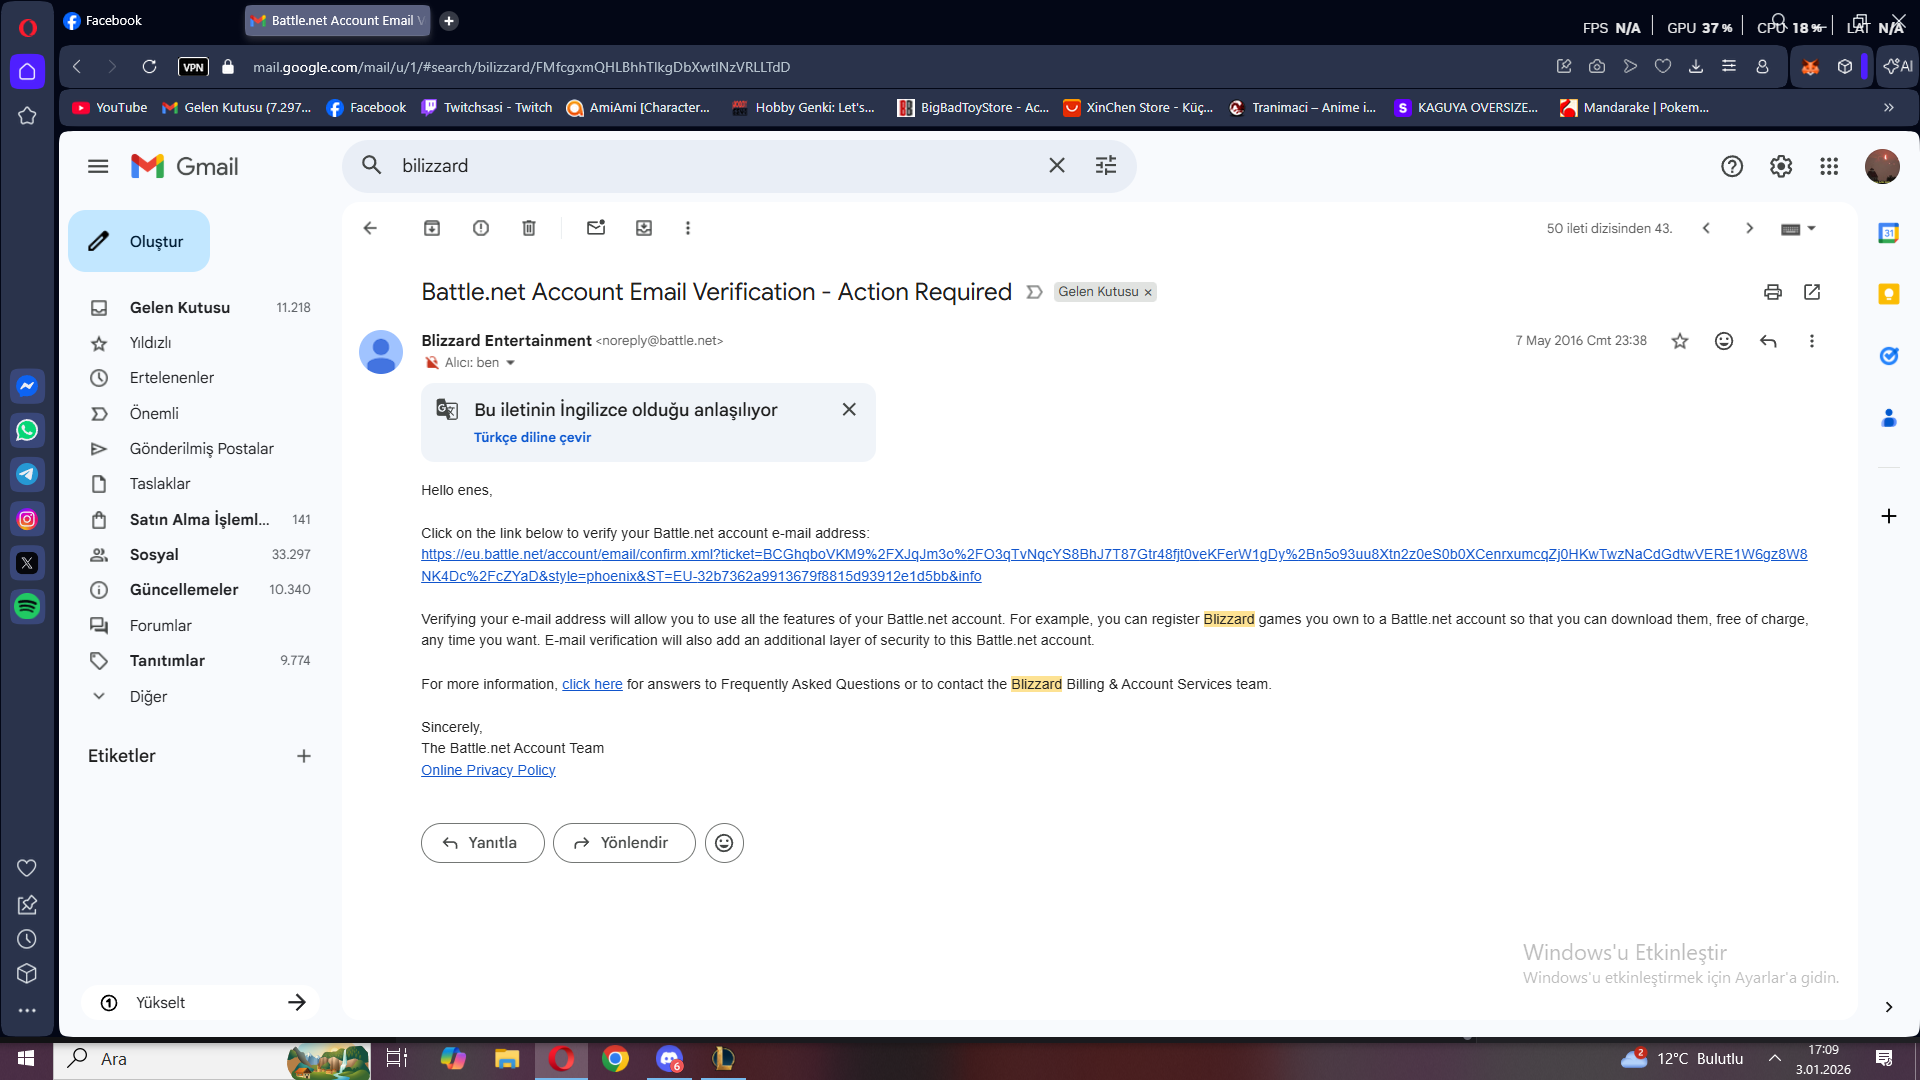Open Google account profile picture
The image size is (1920, 1080).
pos(1882,167)
